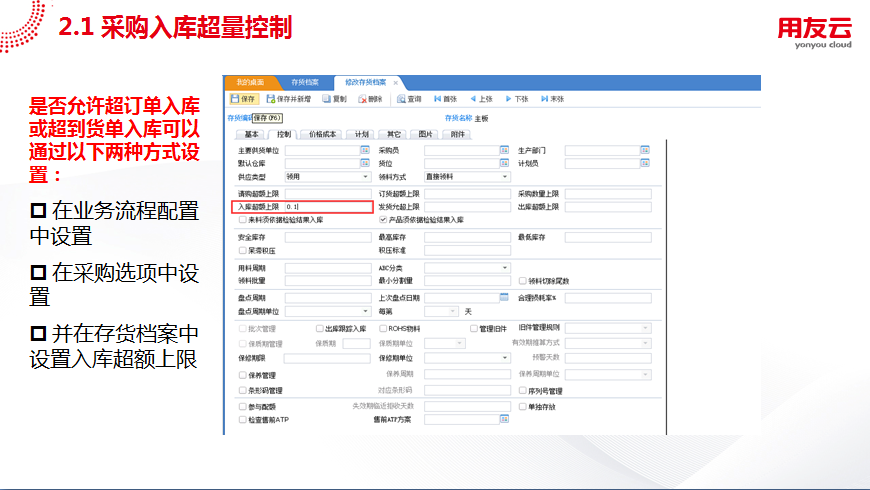The height and width of the screenshot is (490, 870).
Task: Go to previous record with 上张
Action: pyautogui.click(x=482, y=99)
